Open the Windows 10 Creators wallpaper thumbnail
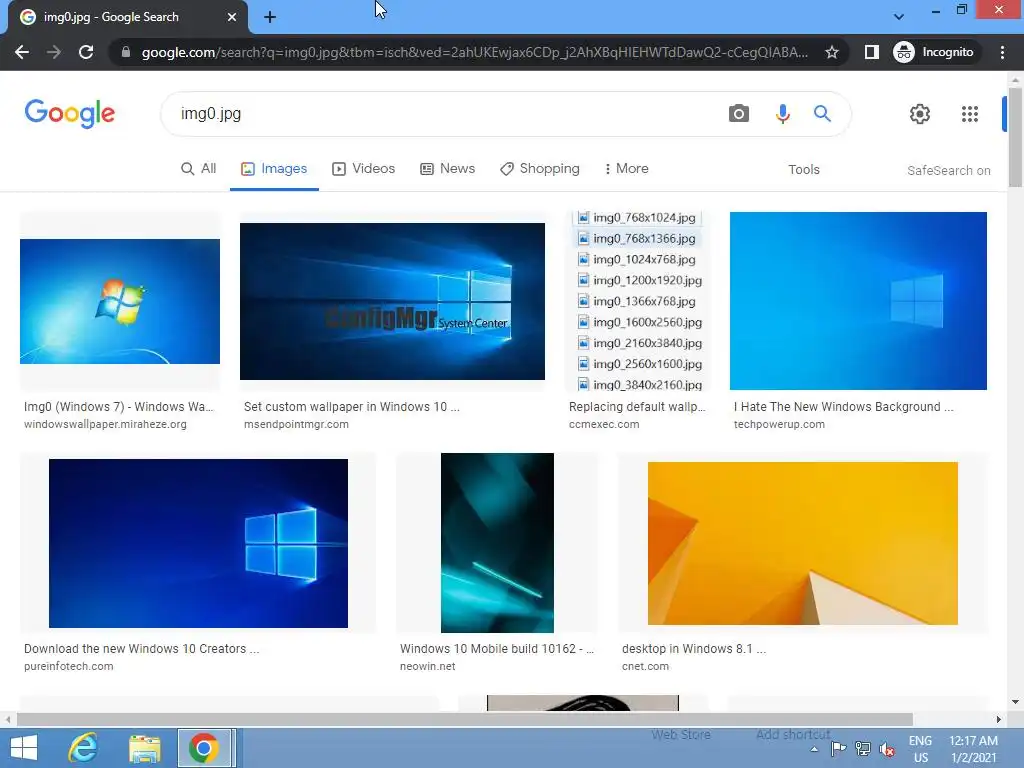1024x768 pixels. click(x=199, y=543)
